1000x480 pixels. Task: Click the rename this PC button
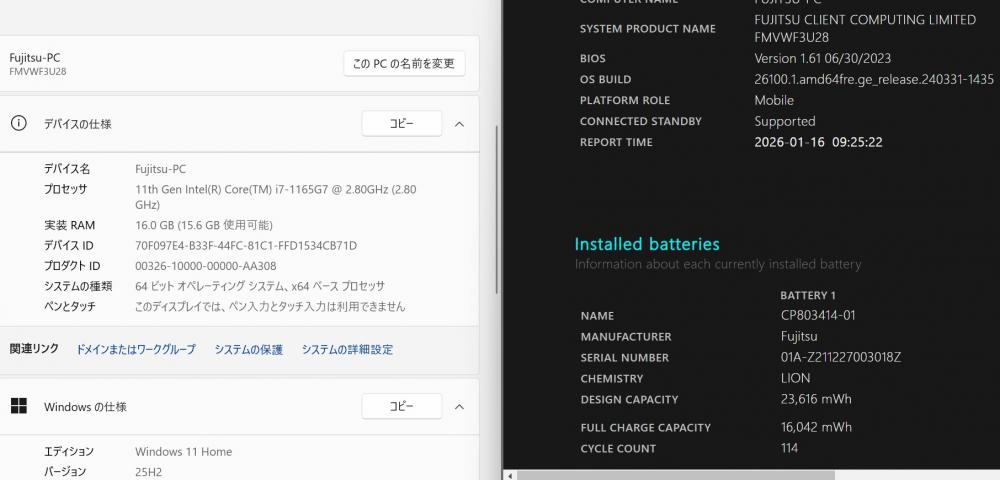[404, 64]
